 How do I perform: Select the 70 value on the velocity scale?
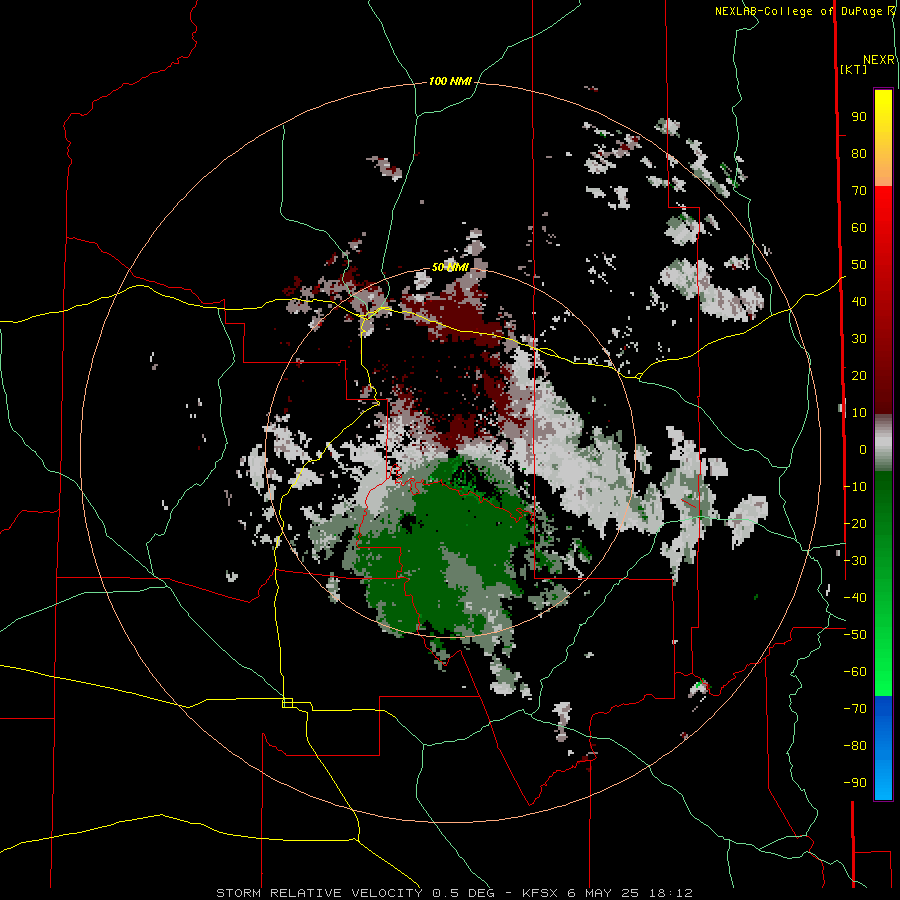(859, 191)
